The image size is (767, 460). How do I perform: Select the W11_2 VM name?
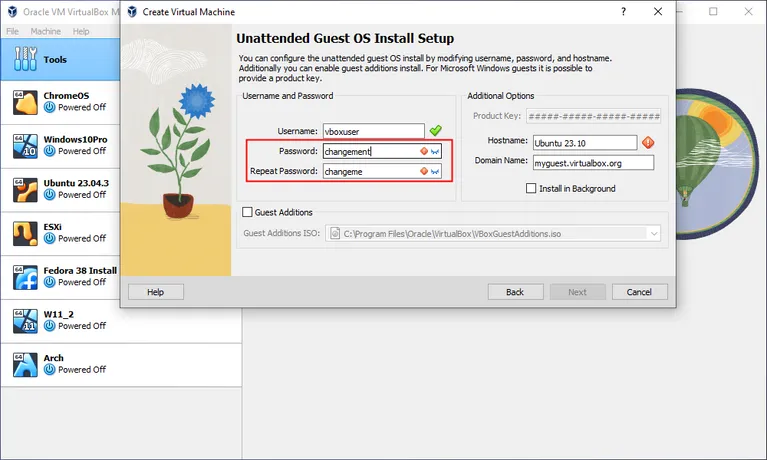(58, 314)
